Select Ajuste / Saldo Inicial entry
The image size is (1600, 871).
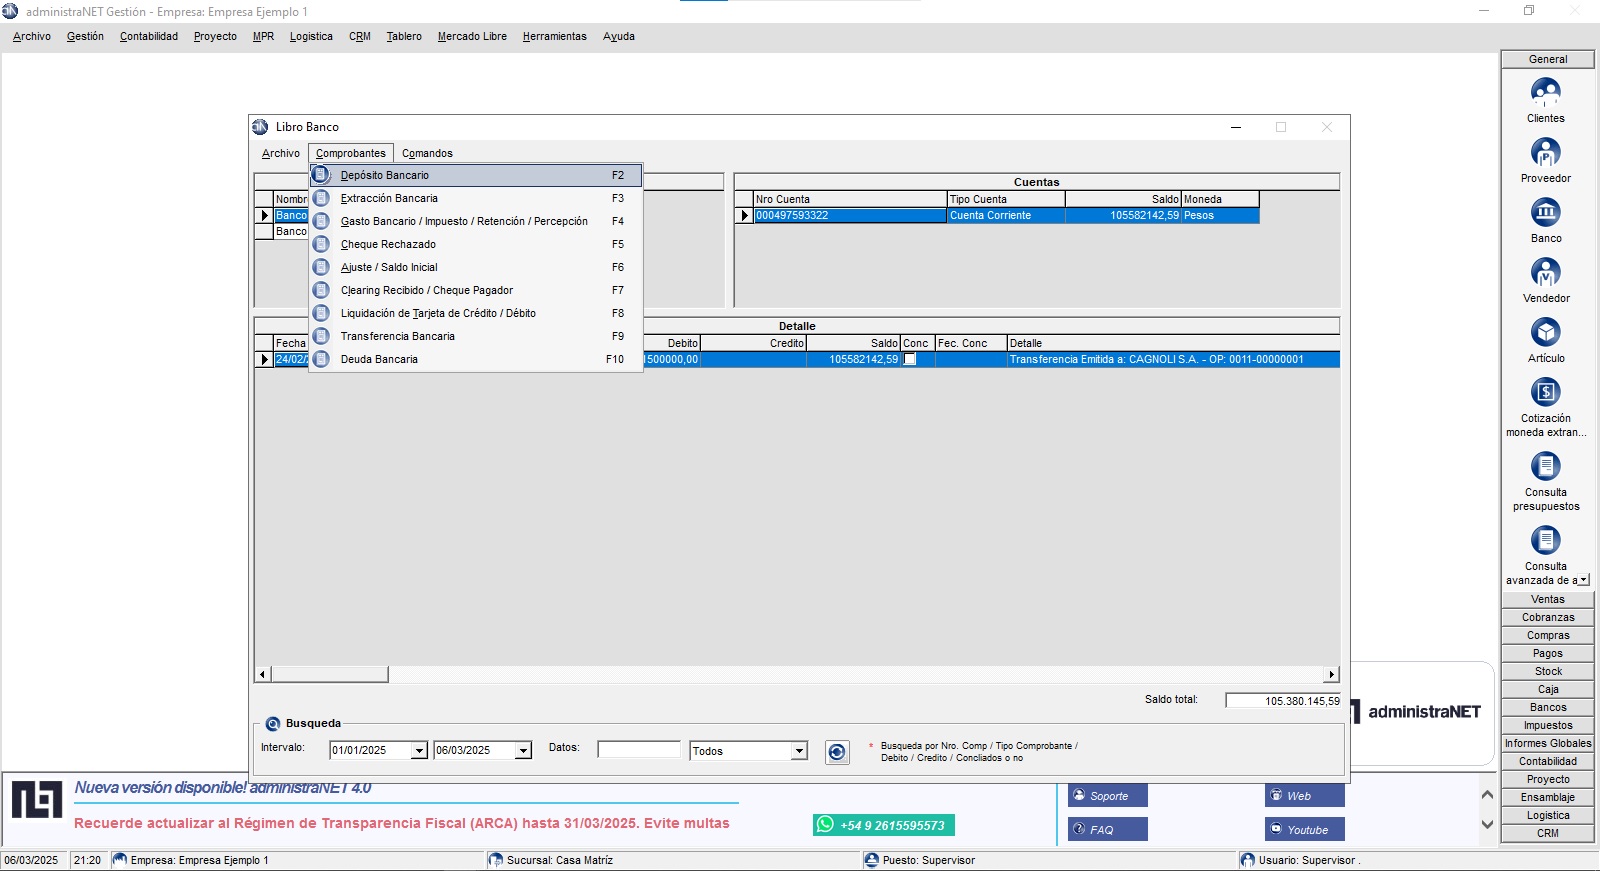(x=476, y=267)
